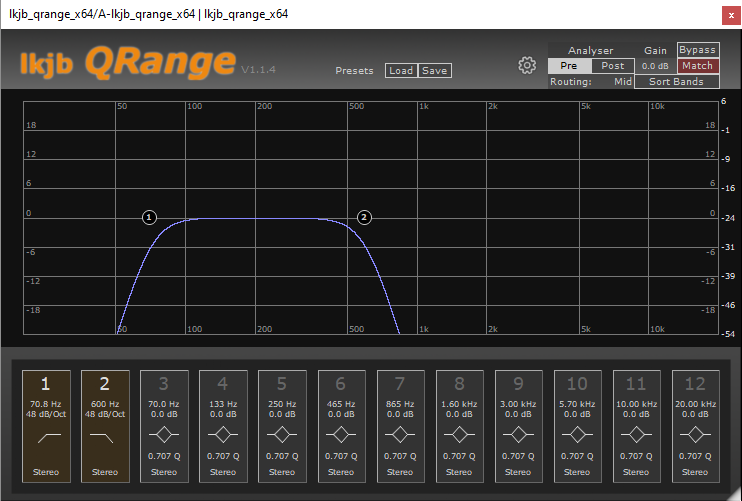This screenshot has width=742, height=501.
Task: Toggle band 2 on/off via its number
Action: (105, 384)
